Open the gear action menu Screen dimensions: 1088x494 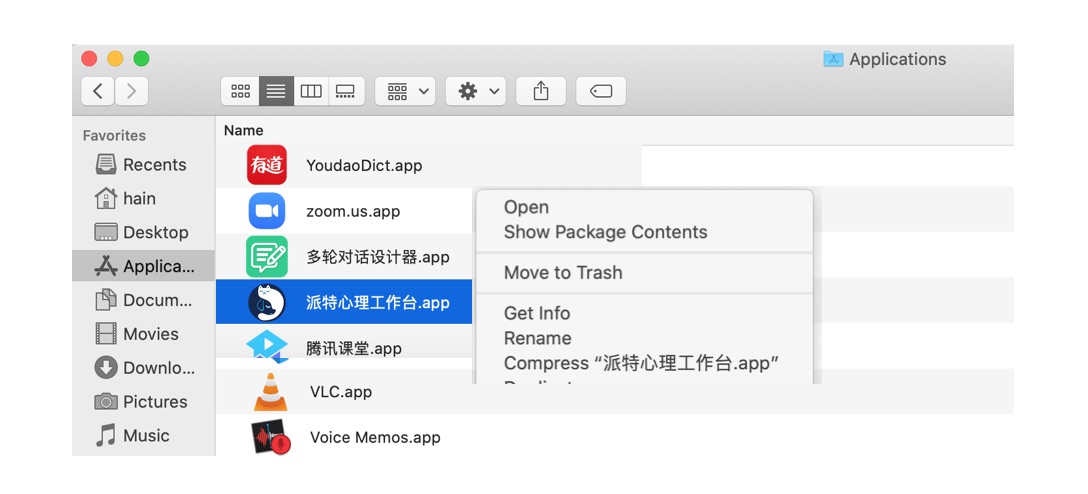pyautogui.click(x=476, y=91)
